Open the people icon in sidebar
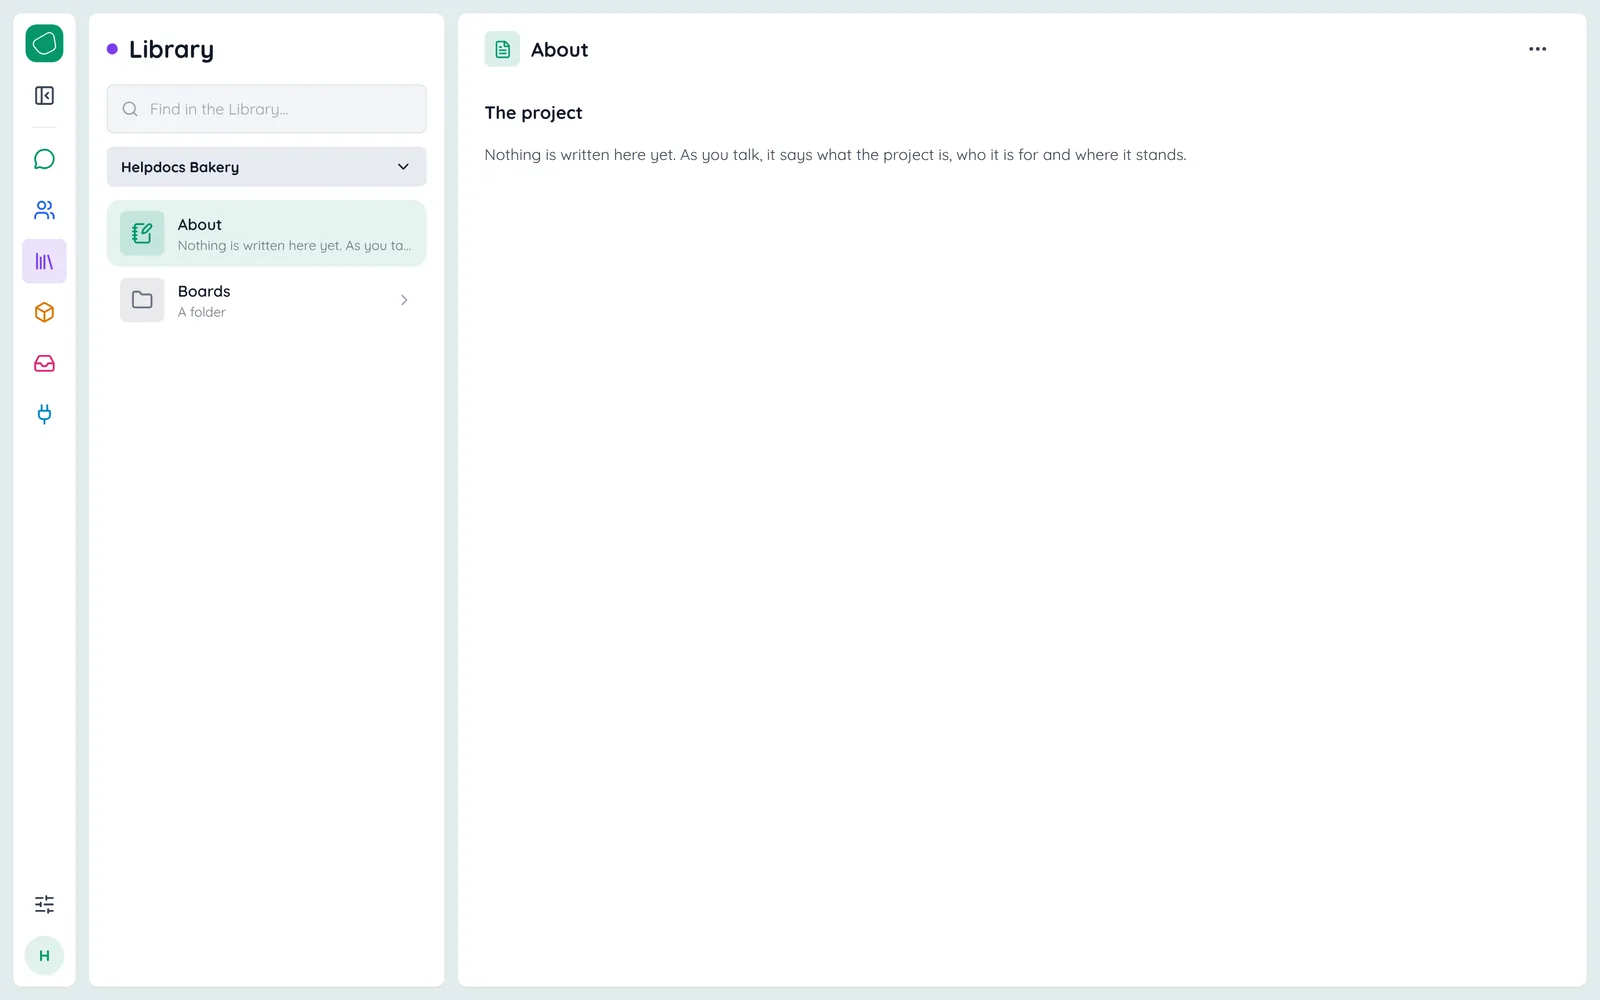The width and height of the screenshot is (1600, 1000). pyautogui.click(x=44, y=210)
